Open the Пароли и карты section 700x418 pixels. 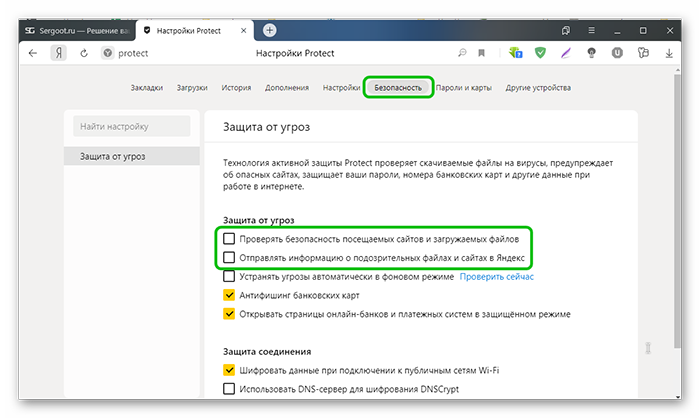[x=463, y=88]
